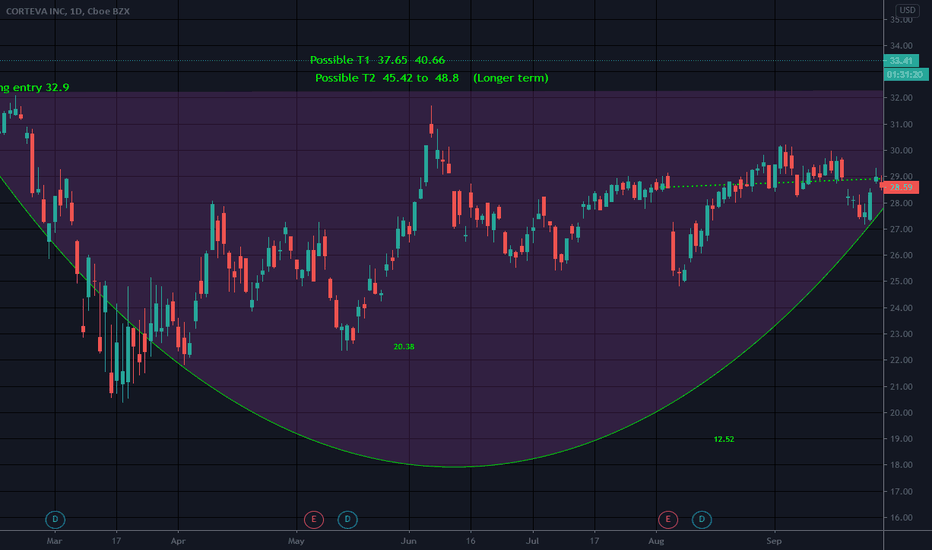The image size is (932, 550).
Task: Click the Jun label on time axis
Action: pos(408,541)
